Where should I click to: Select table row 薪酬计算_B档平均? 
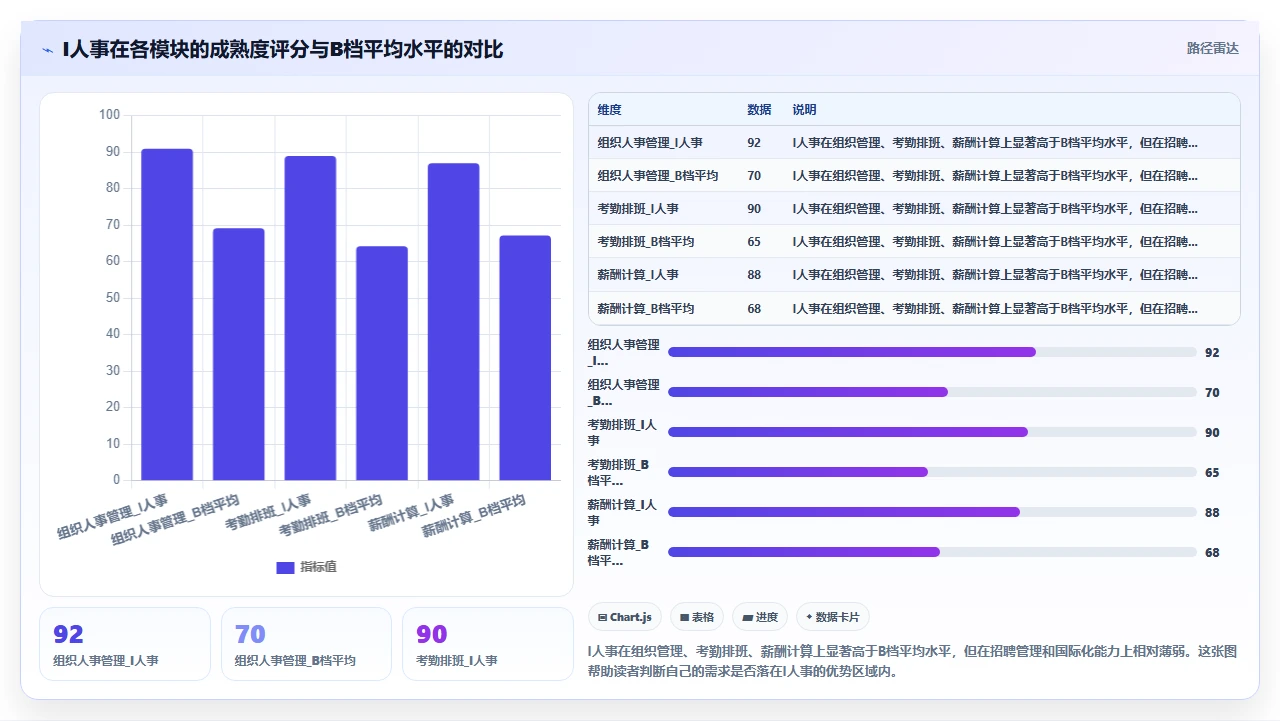[x=914, y=308]
